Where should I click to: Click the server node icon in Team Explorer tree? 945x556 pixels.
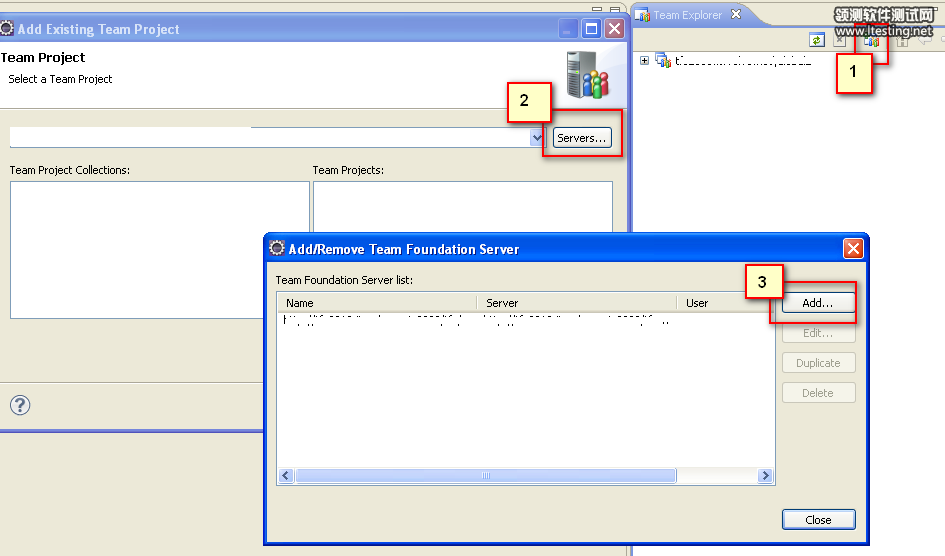[x=663, y=61]
